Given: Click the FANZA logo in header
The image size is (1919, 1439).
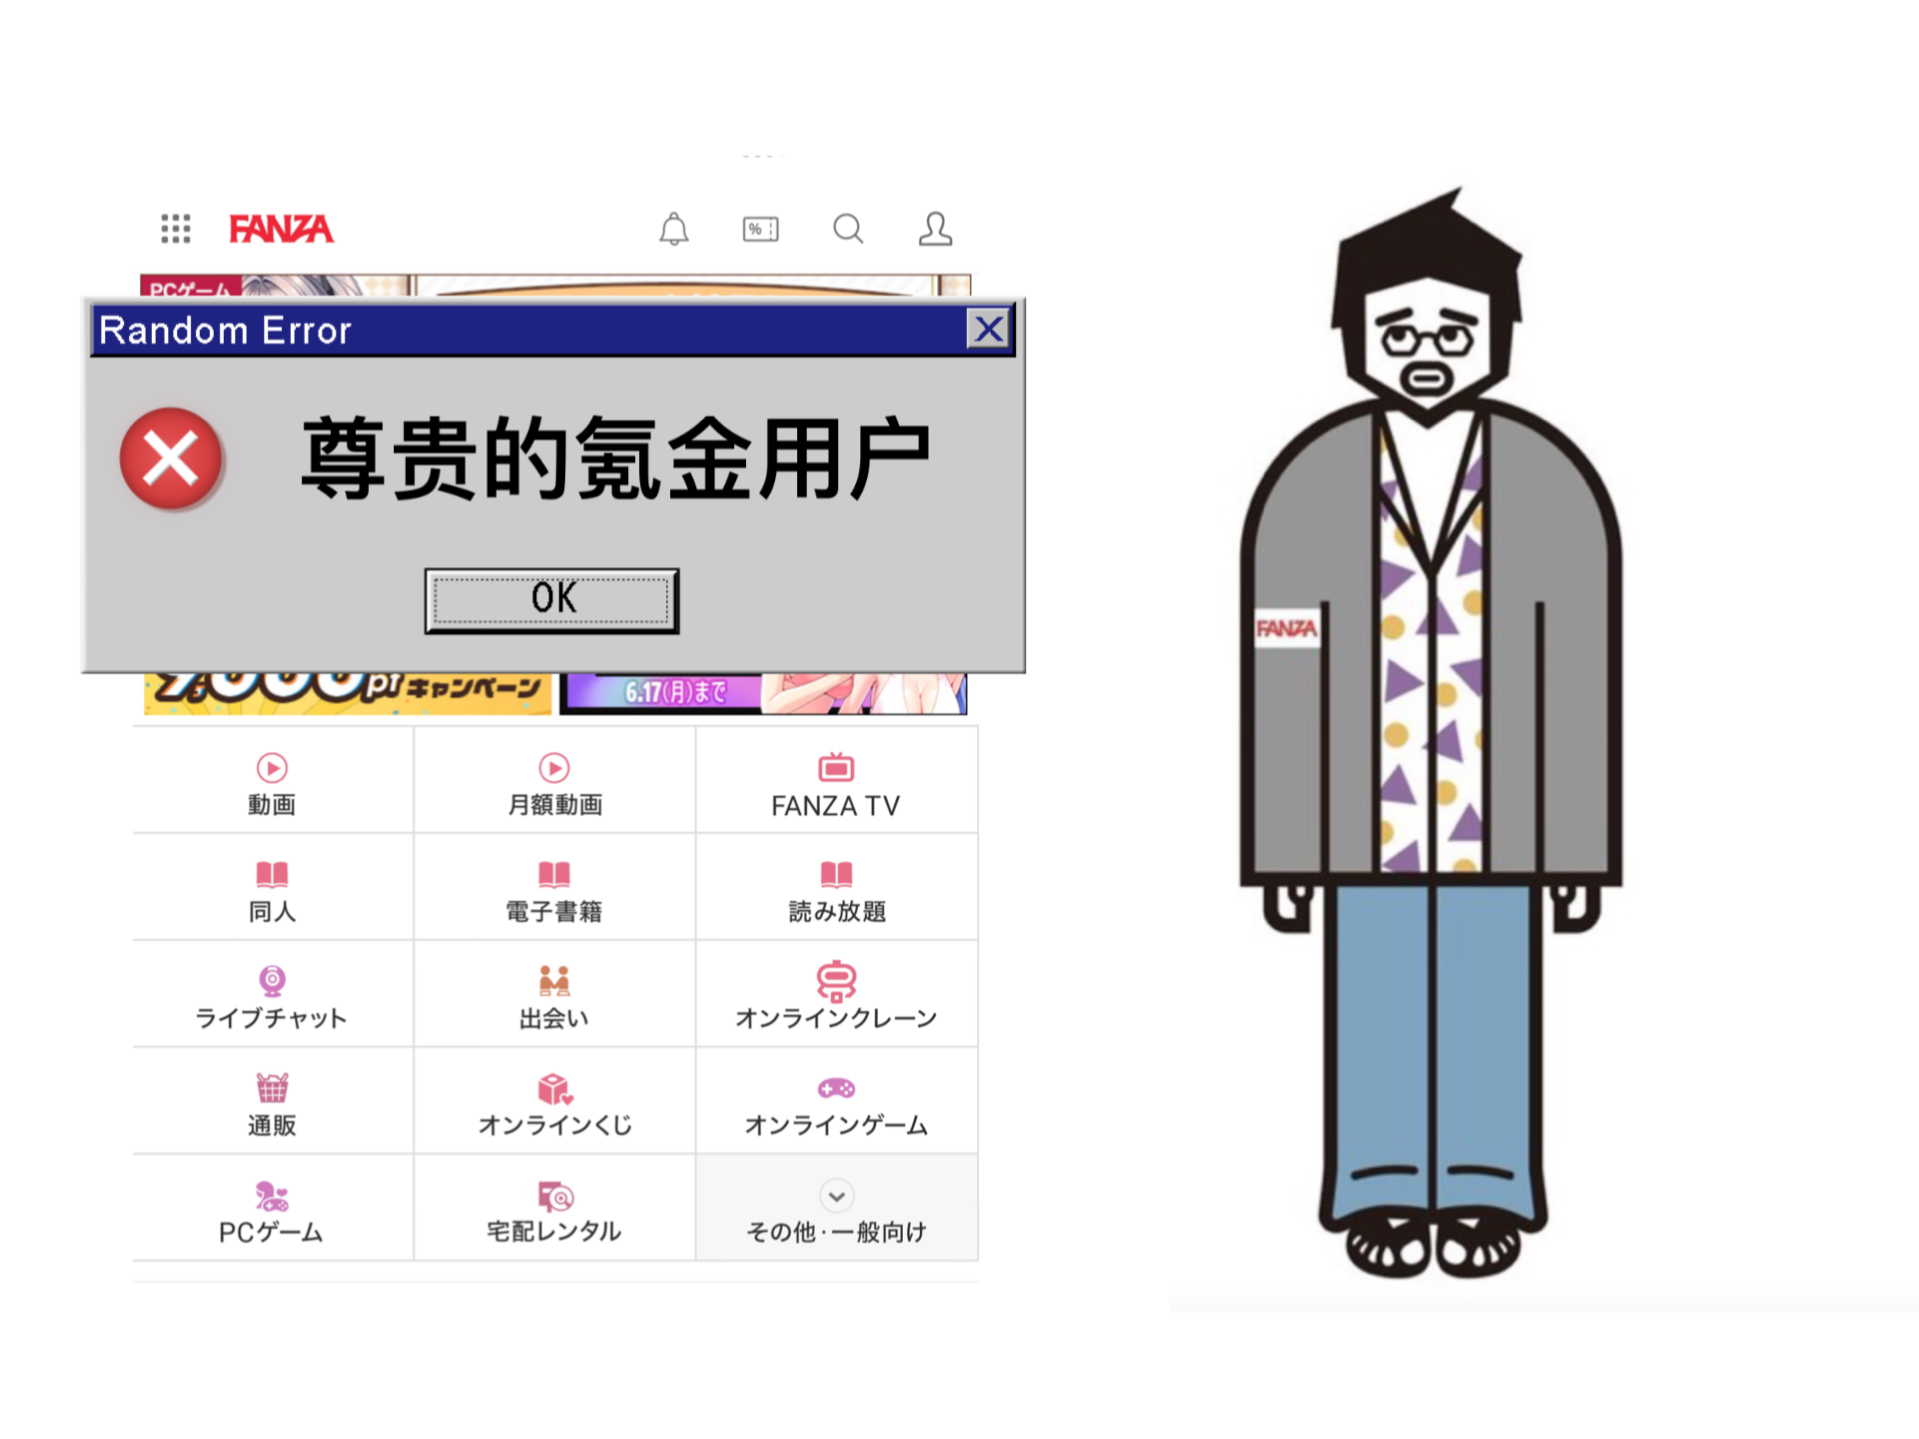Looking at the screenshot, I should (281, 229).
